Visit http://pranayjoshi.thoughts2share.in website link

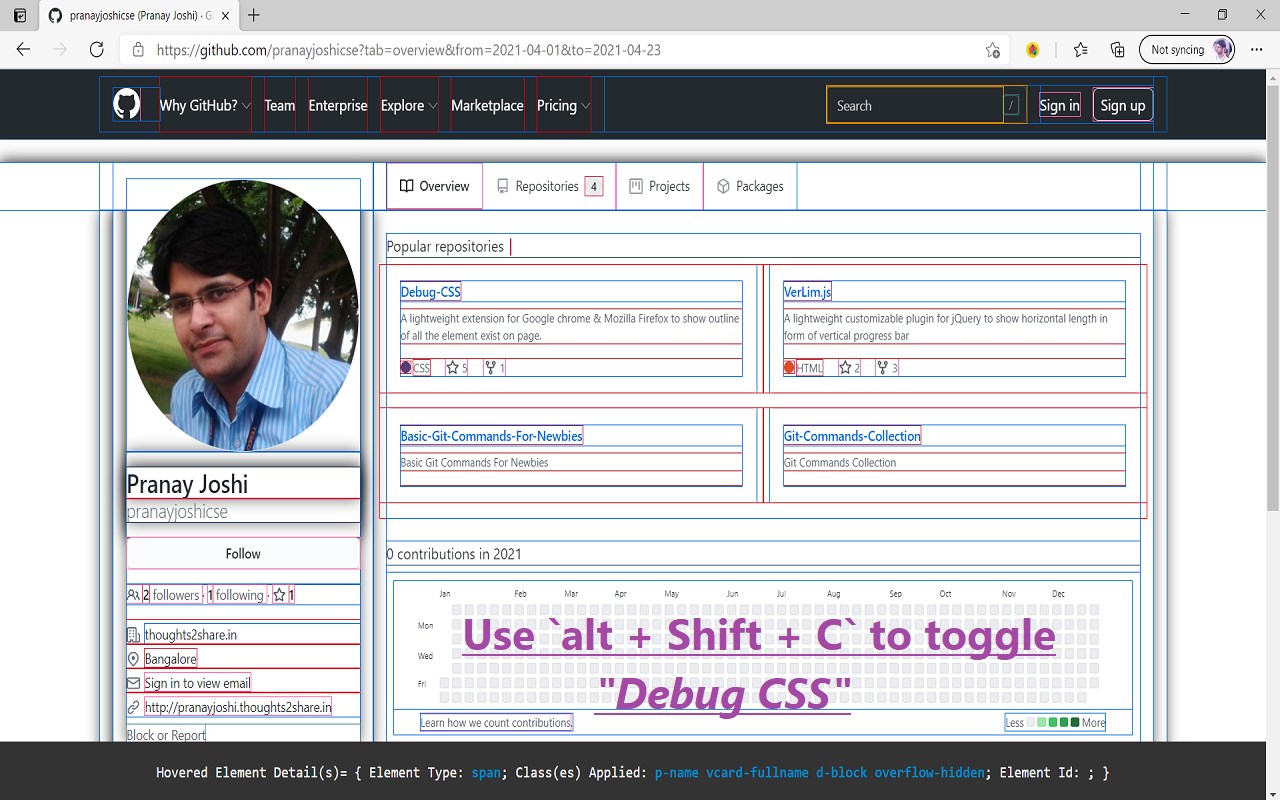click(238, 707)
